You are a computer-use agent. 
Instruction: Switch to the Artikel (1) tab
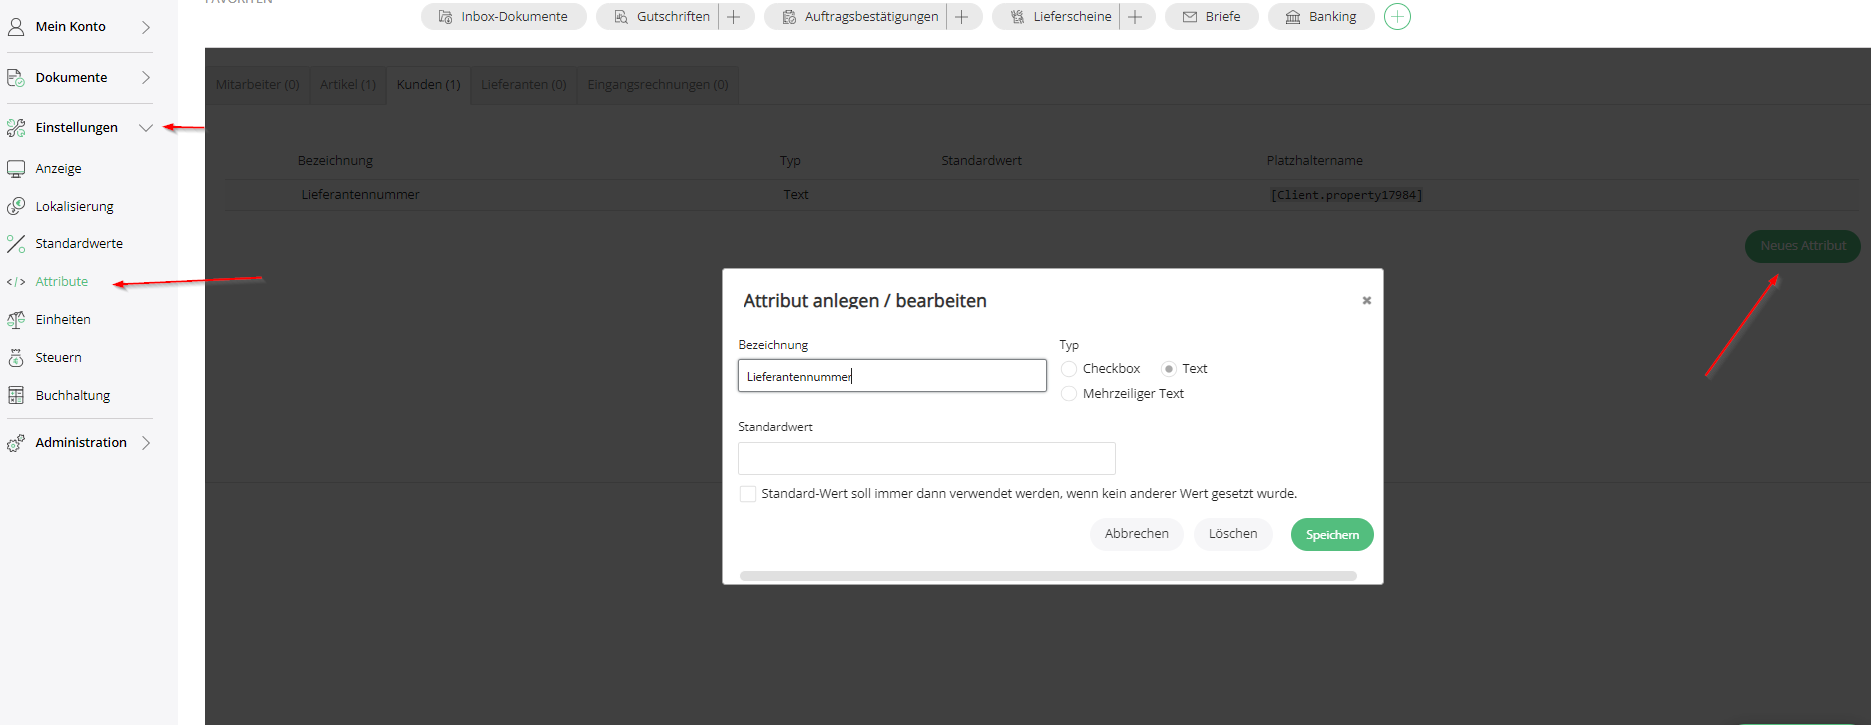(x=348, y=85)
